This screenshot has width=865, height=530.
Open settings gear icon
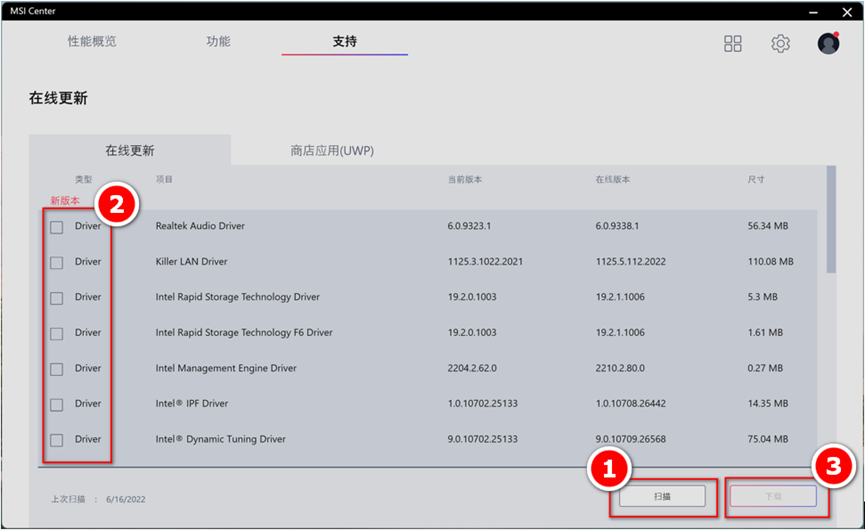coord(780,43)
